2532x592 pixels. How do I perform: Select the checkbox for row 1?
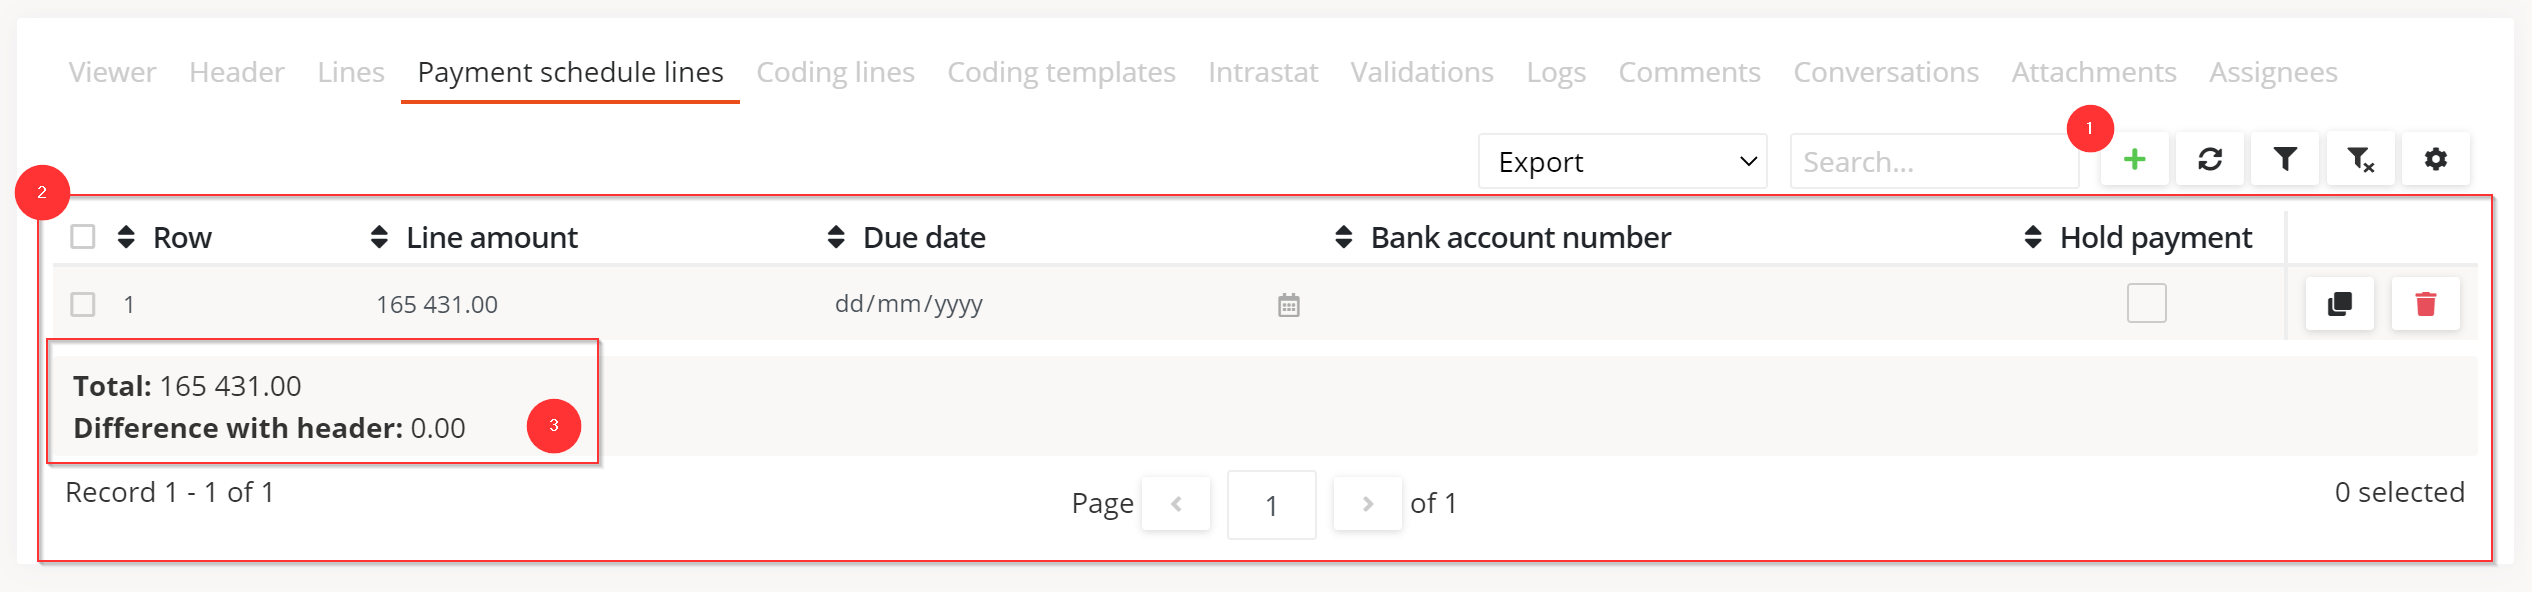[x=83, y=304]
